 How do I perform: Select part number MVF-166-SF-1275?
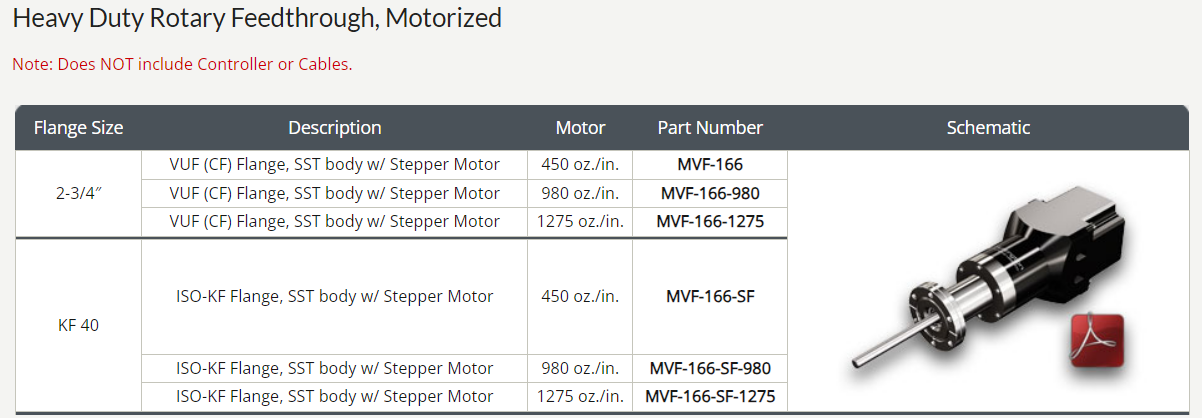click(710, 396)
